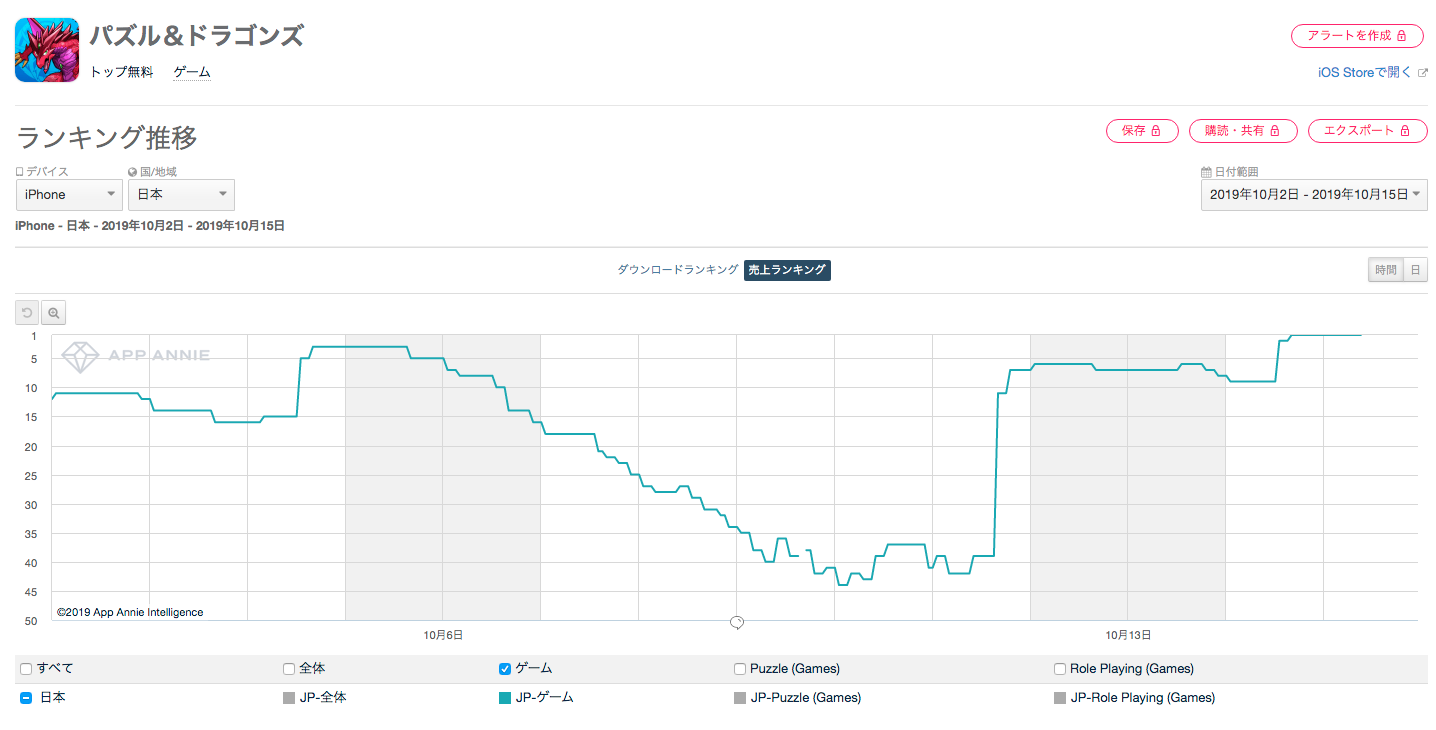1436x730 pixels.
Task: Uncheck the ゲーム checkbox
Action: click(x=505, y=669)
